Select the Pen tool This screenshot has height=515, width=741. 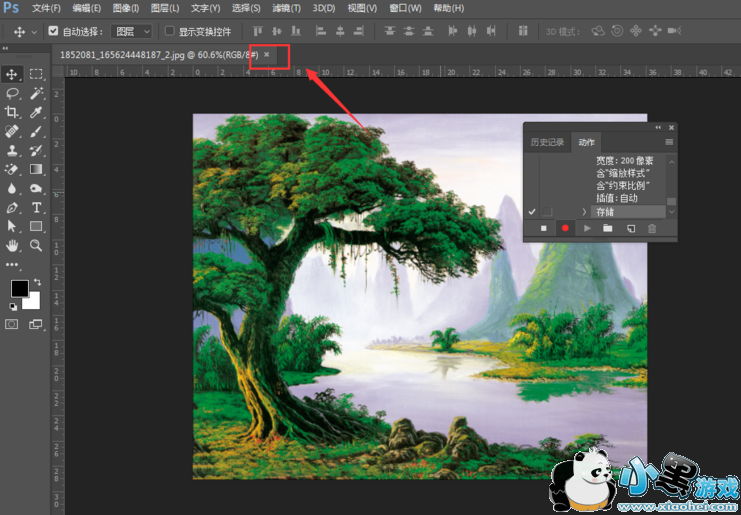pos(12,207)
